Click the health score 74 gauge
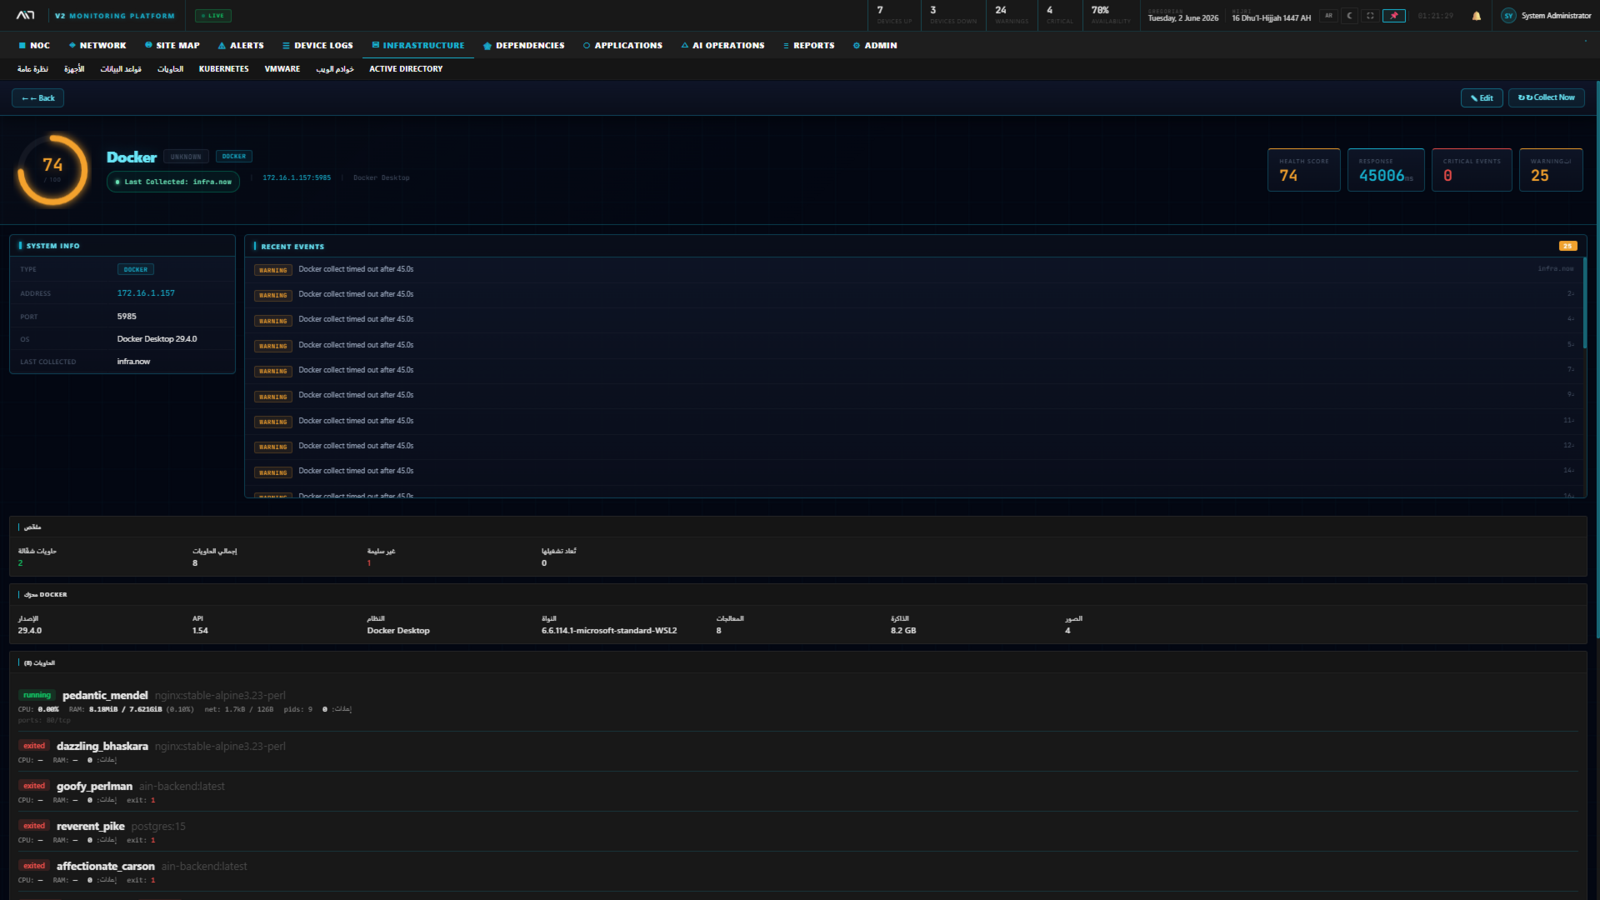This screenshot has height=900, width=1600. point(53,170)
